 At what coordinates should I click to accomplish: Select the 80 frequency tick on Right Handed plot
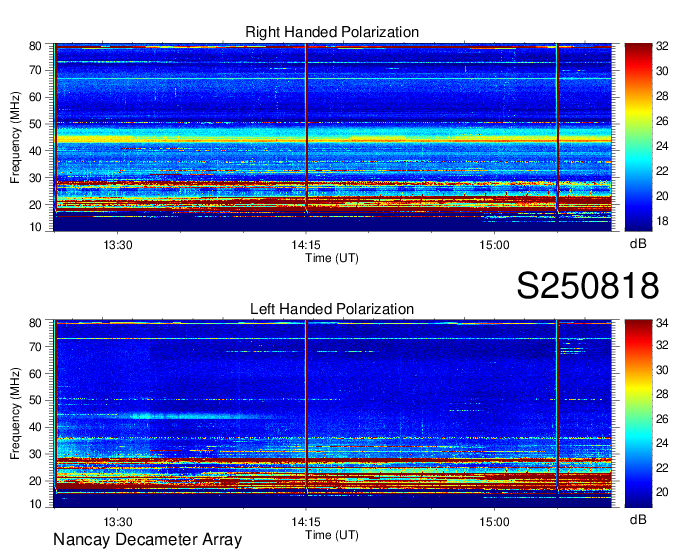(x=35, y=46)
